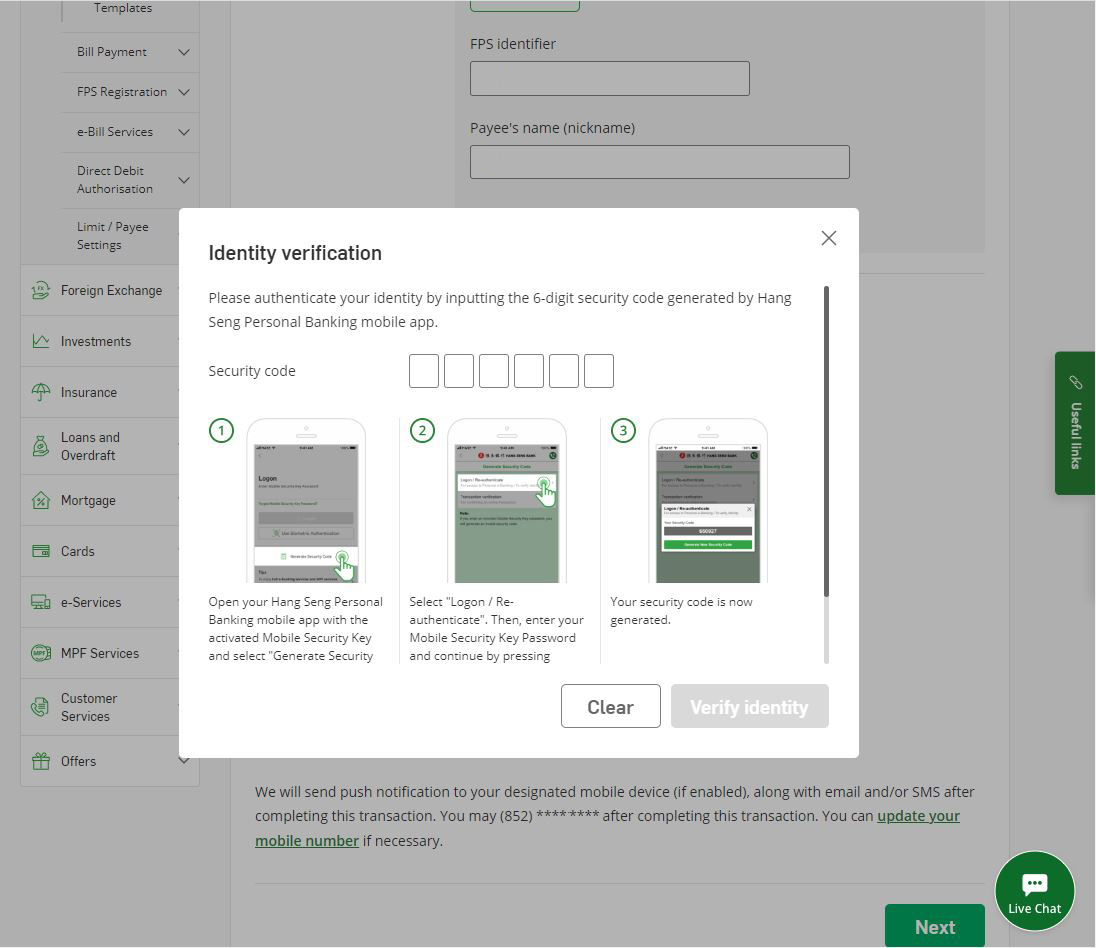
Task: Click the Loans and Overdraft money bag icon
Action: [x=41, y=446]
